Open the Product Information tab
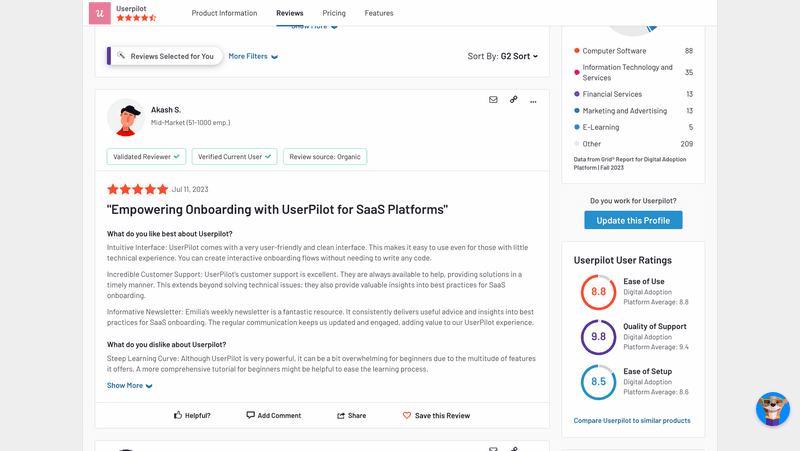This screenshot has width=800, height=451. [224, 13]
